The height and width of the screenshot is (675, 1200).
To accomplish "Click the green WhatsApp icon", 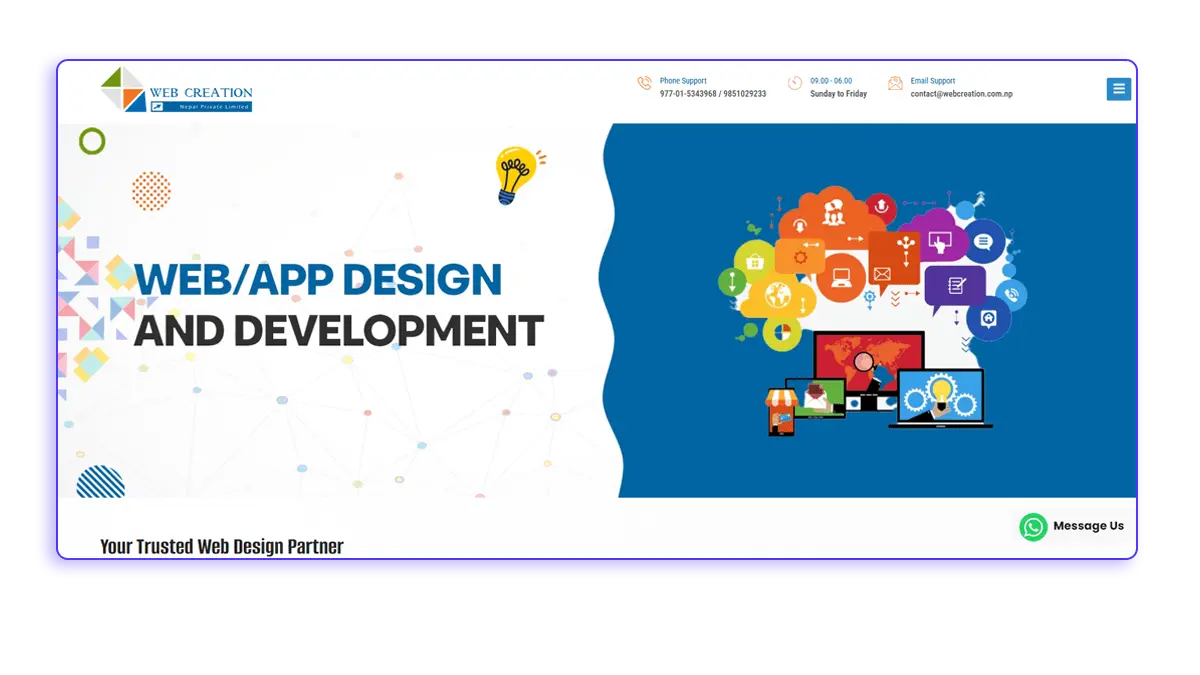I will 1035,526.
